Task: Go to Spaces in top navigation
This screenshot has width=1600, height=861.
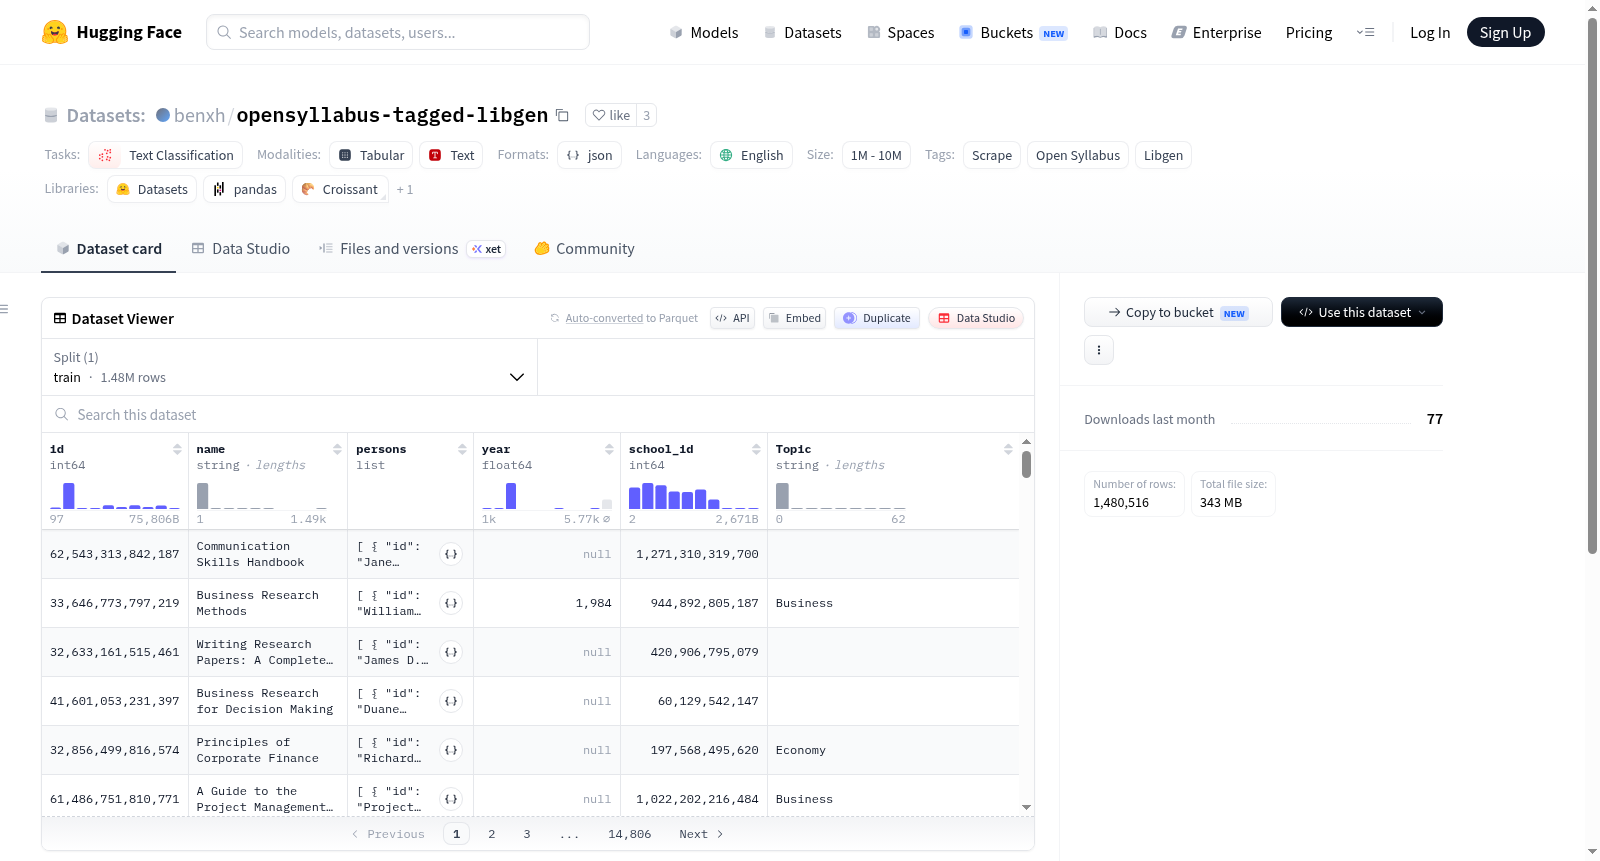Action: pyautogui.click(x=901, y=32)
